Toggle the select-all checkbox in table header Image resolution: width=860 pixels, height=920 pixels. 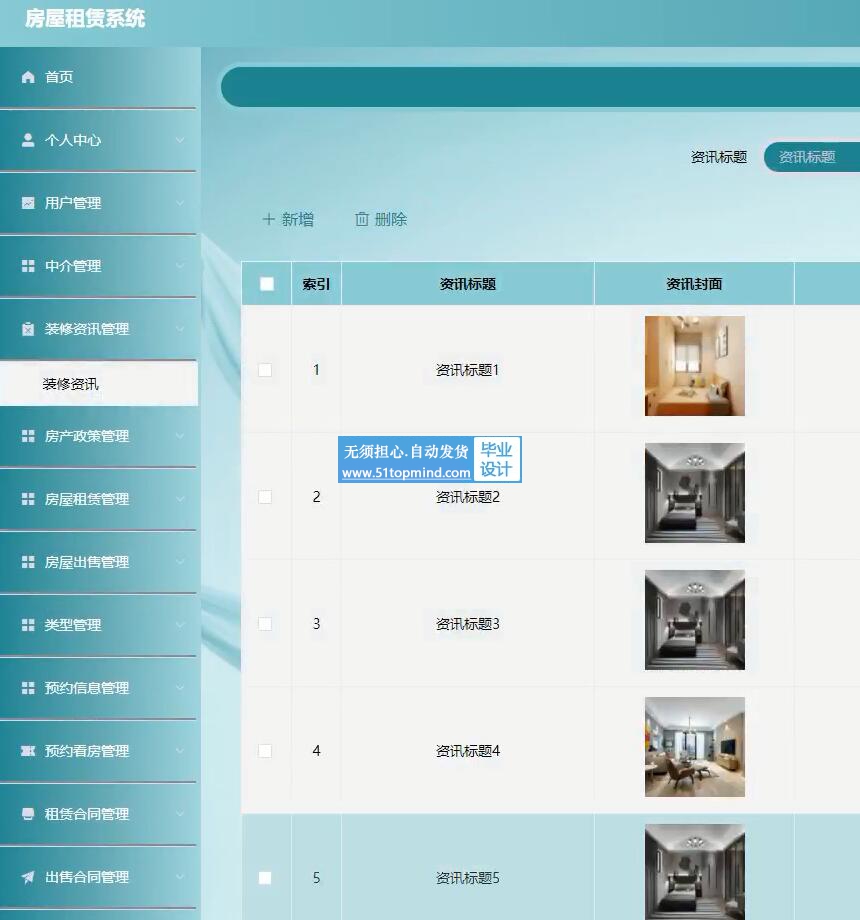coord(267,284)
